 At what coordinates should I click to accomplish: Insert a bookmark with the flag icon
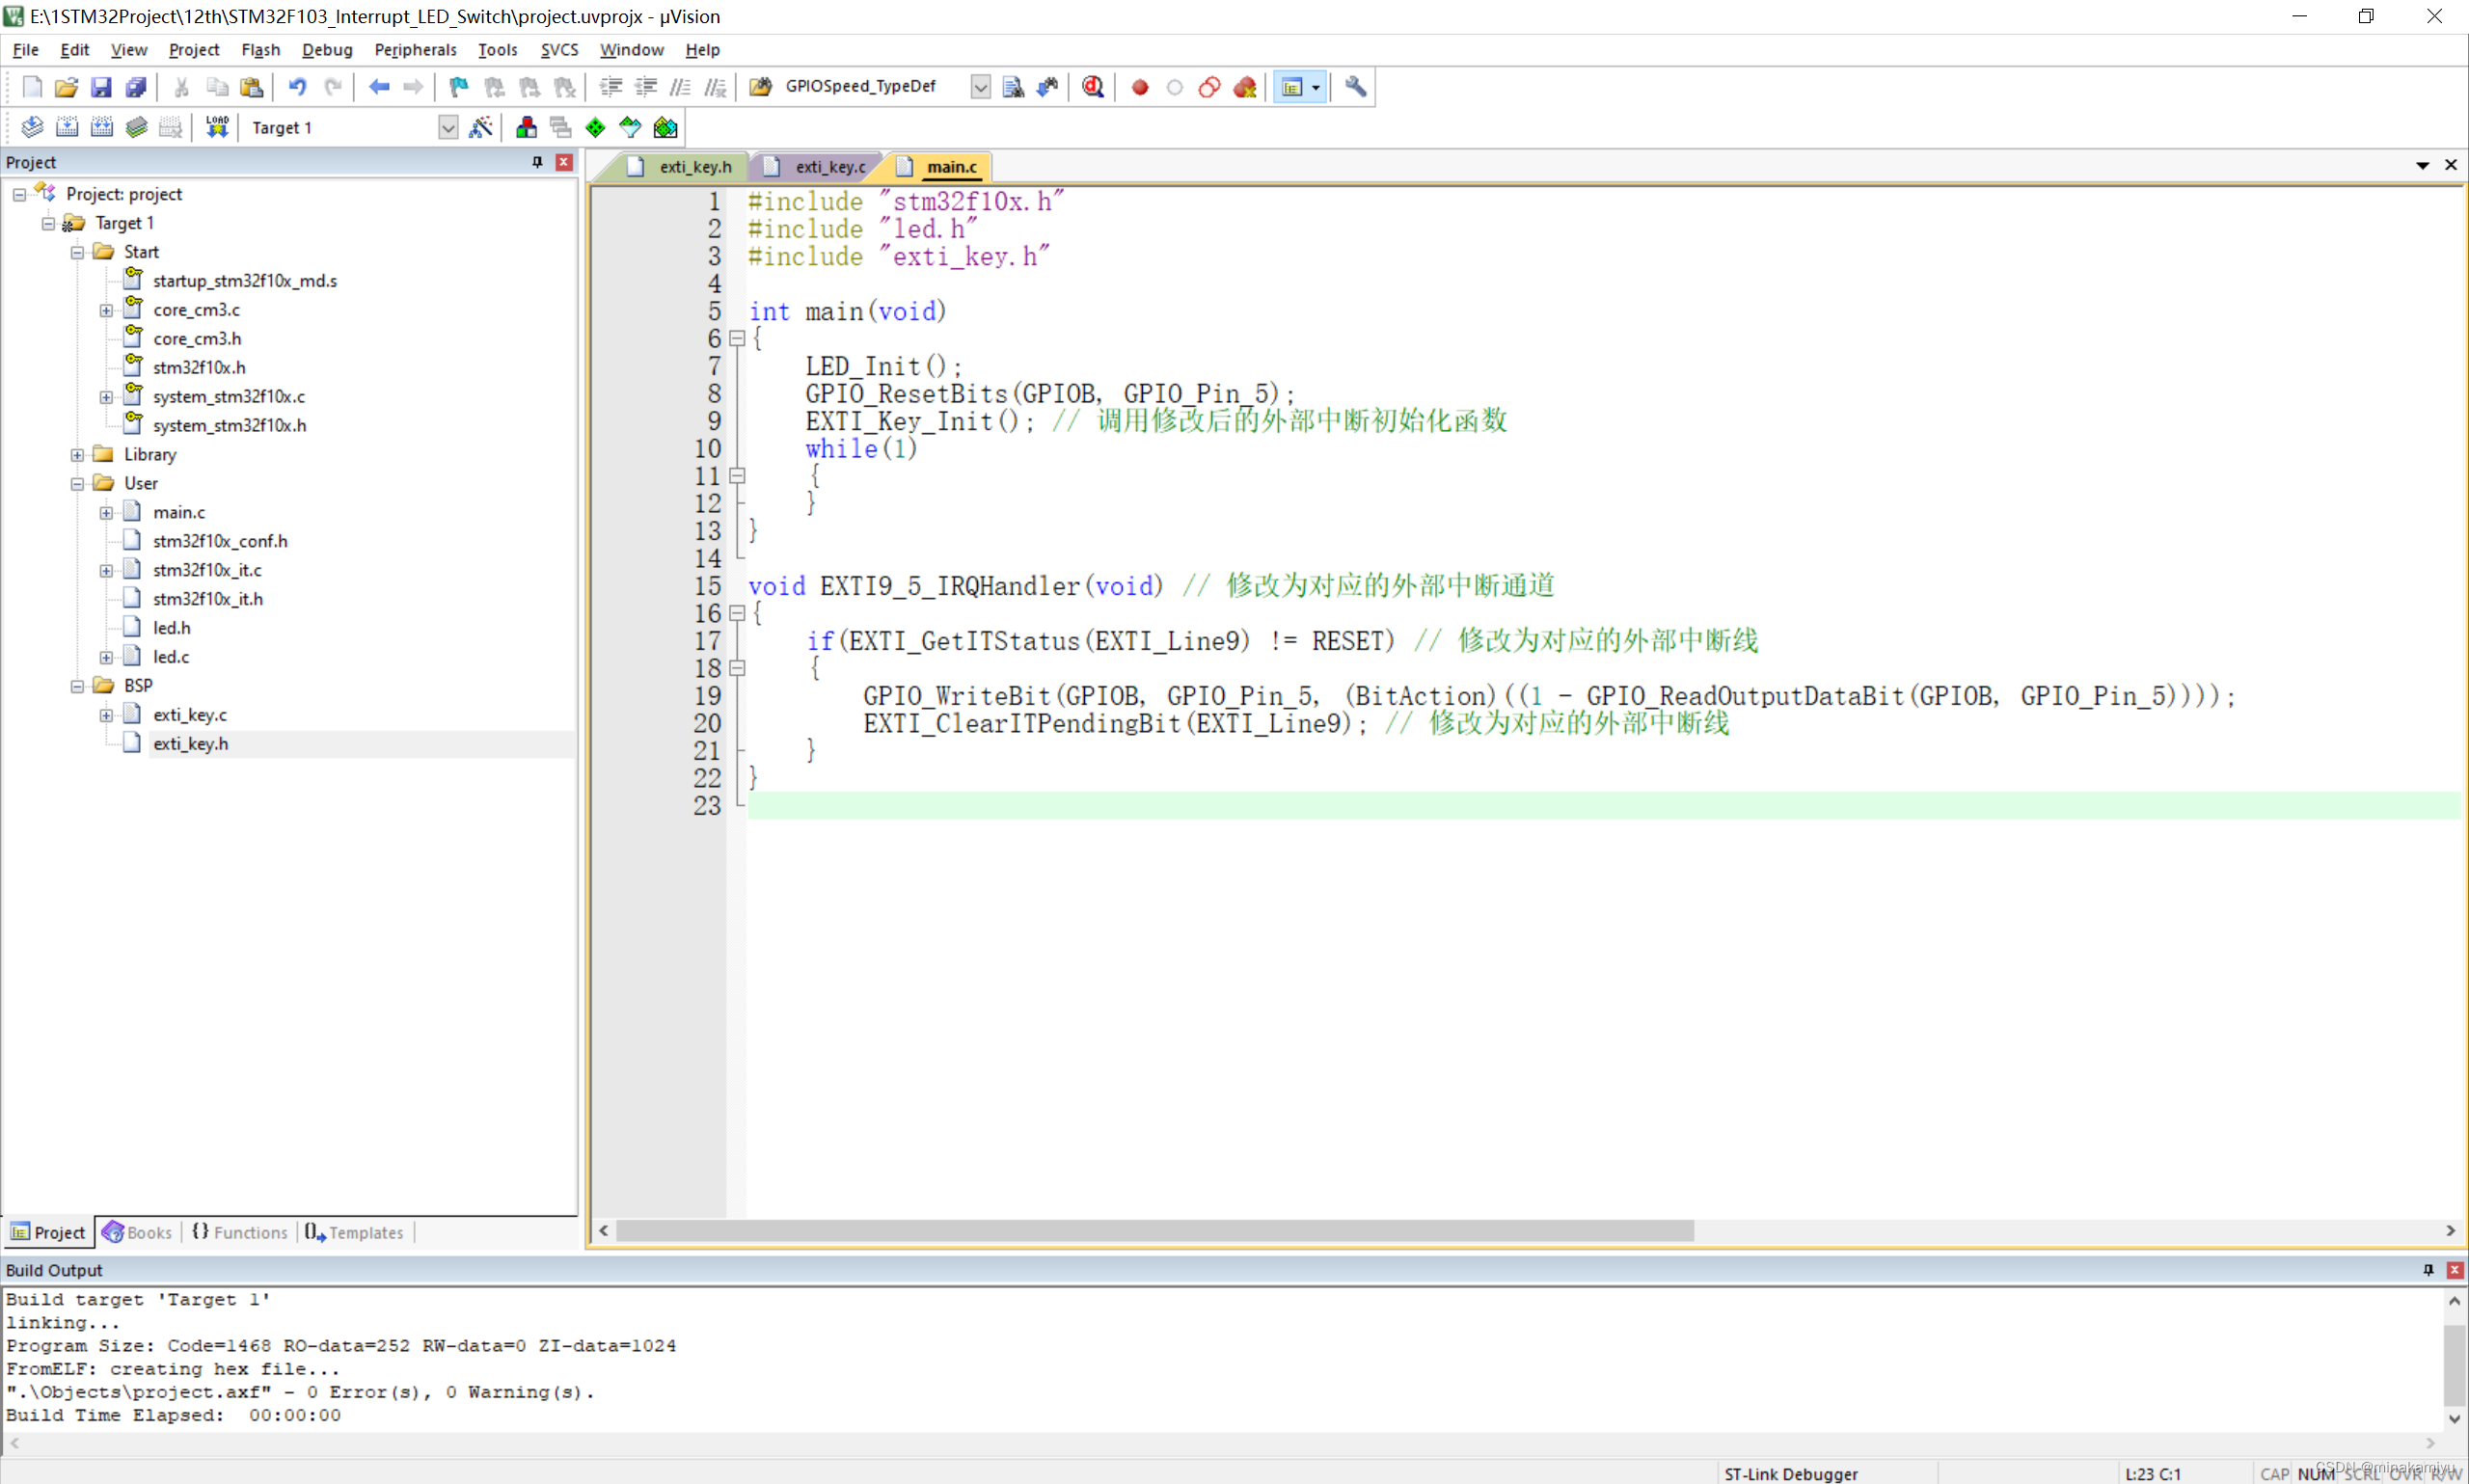coord(459,87)
